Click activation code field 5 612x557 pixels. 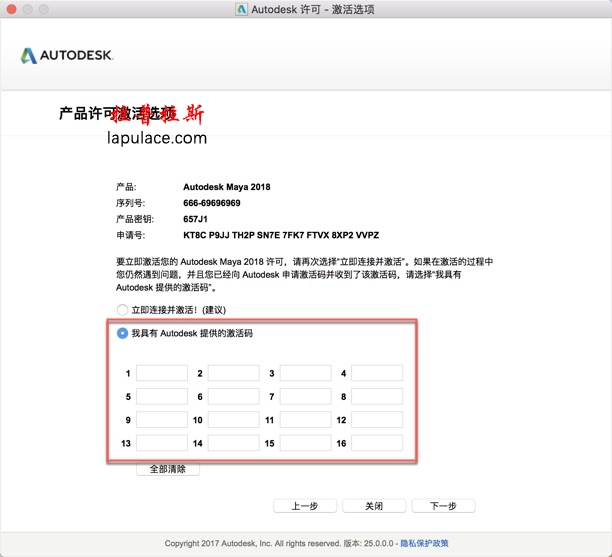tap(162, 397)
